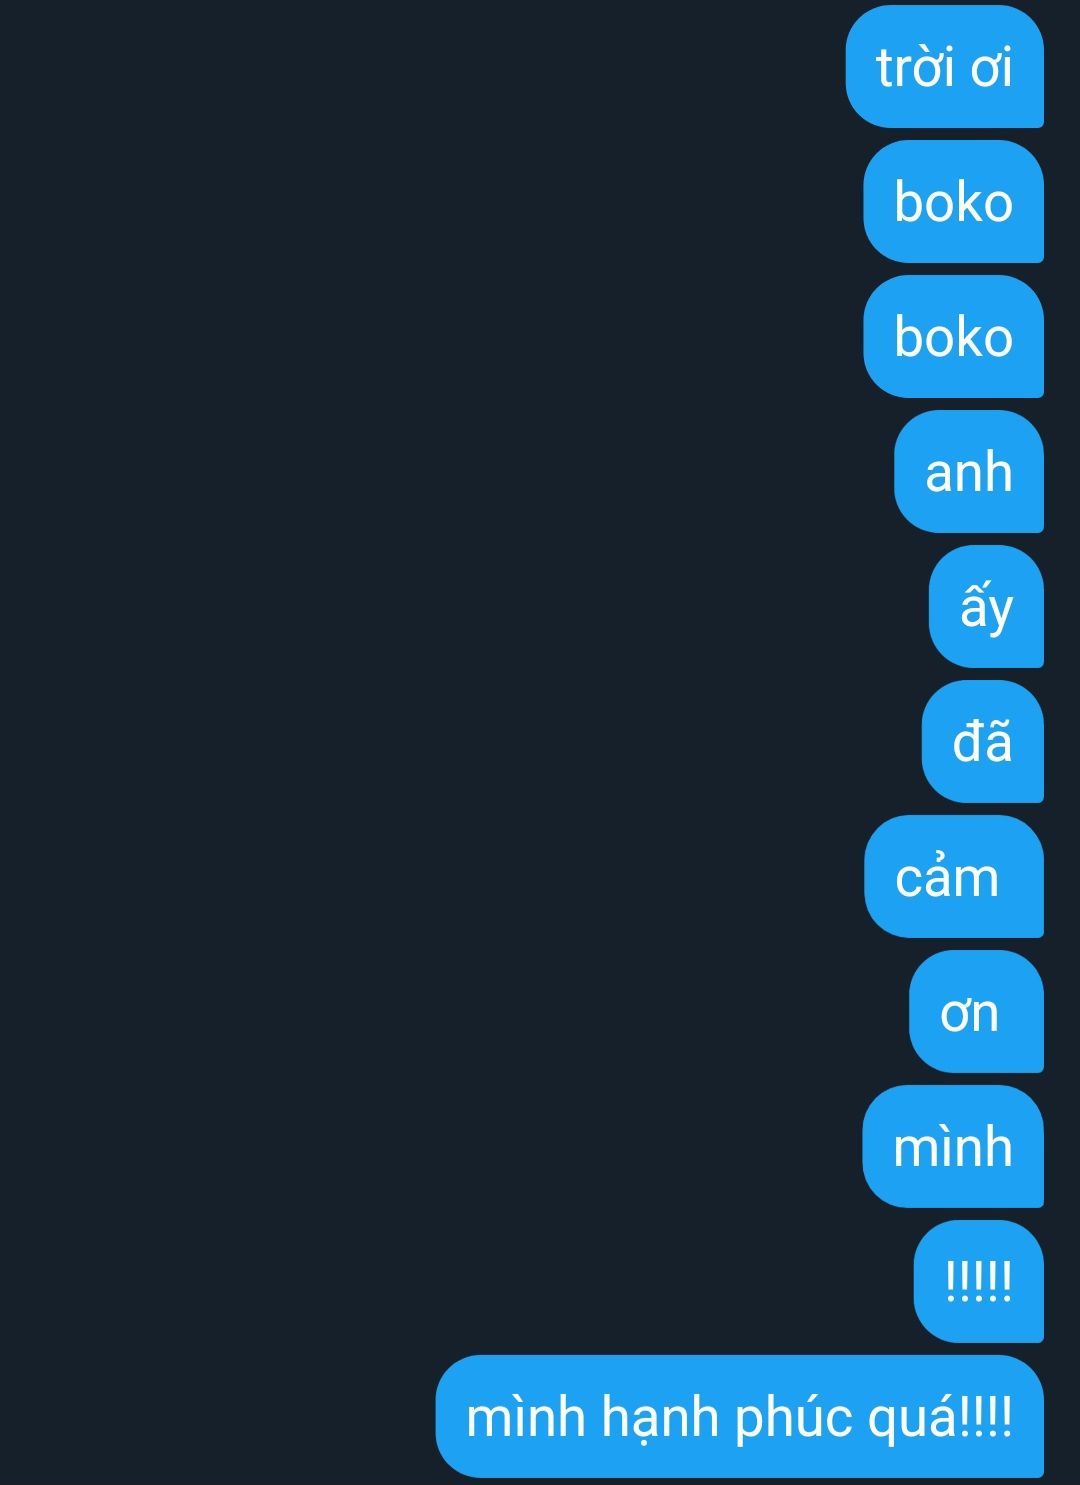Click the bubble just below "cảm"
Viewport: 1080px width, 1485px height.
(x=976, y=1012)
